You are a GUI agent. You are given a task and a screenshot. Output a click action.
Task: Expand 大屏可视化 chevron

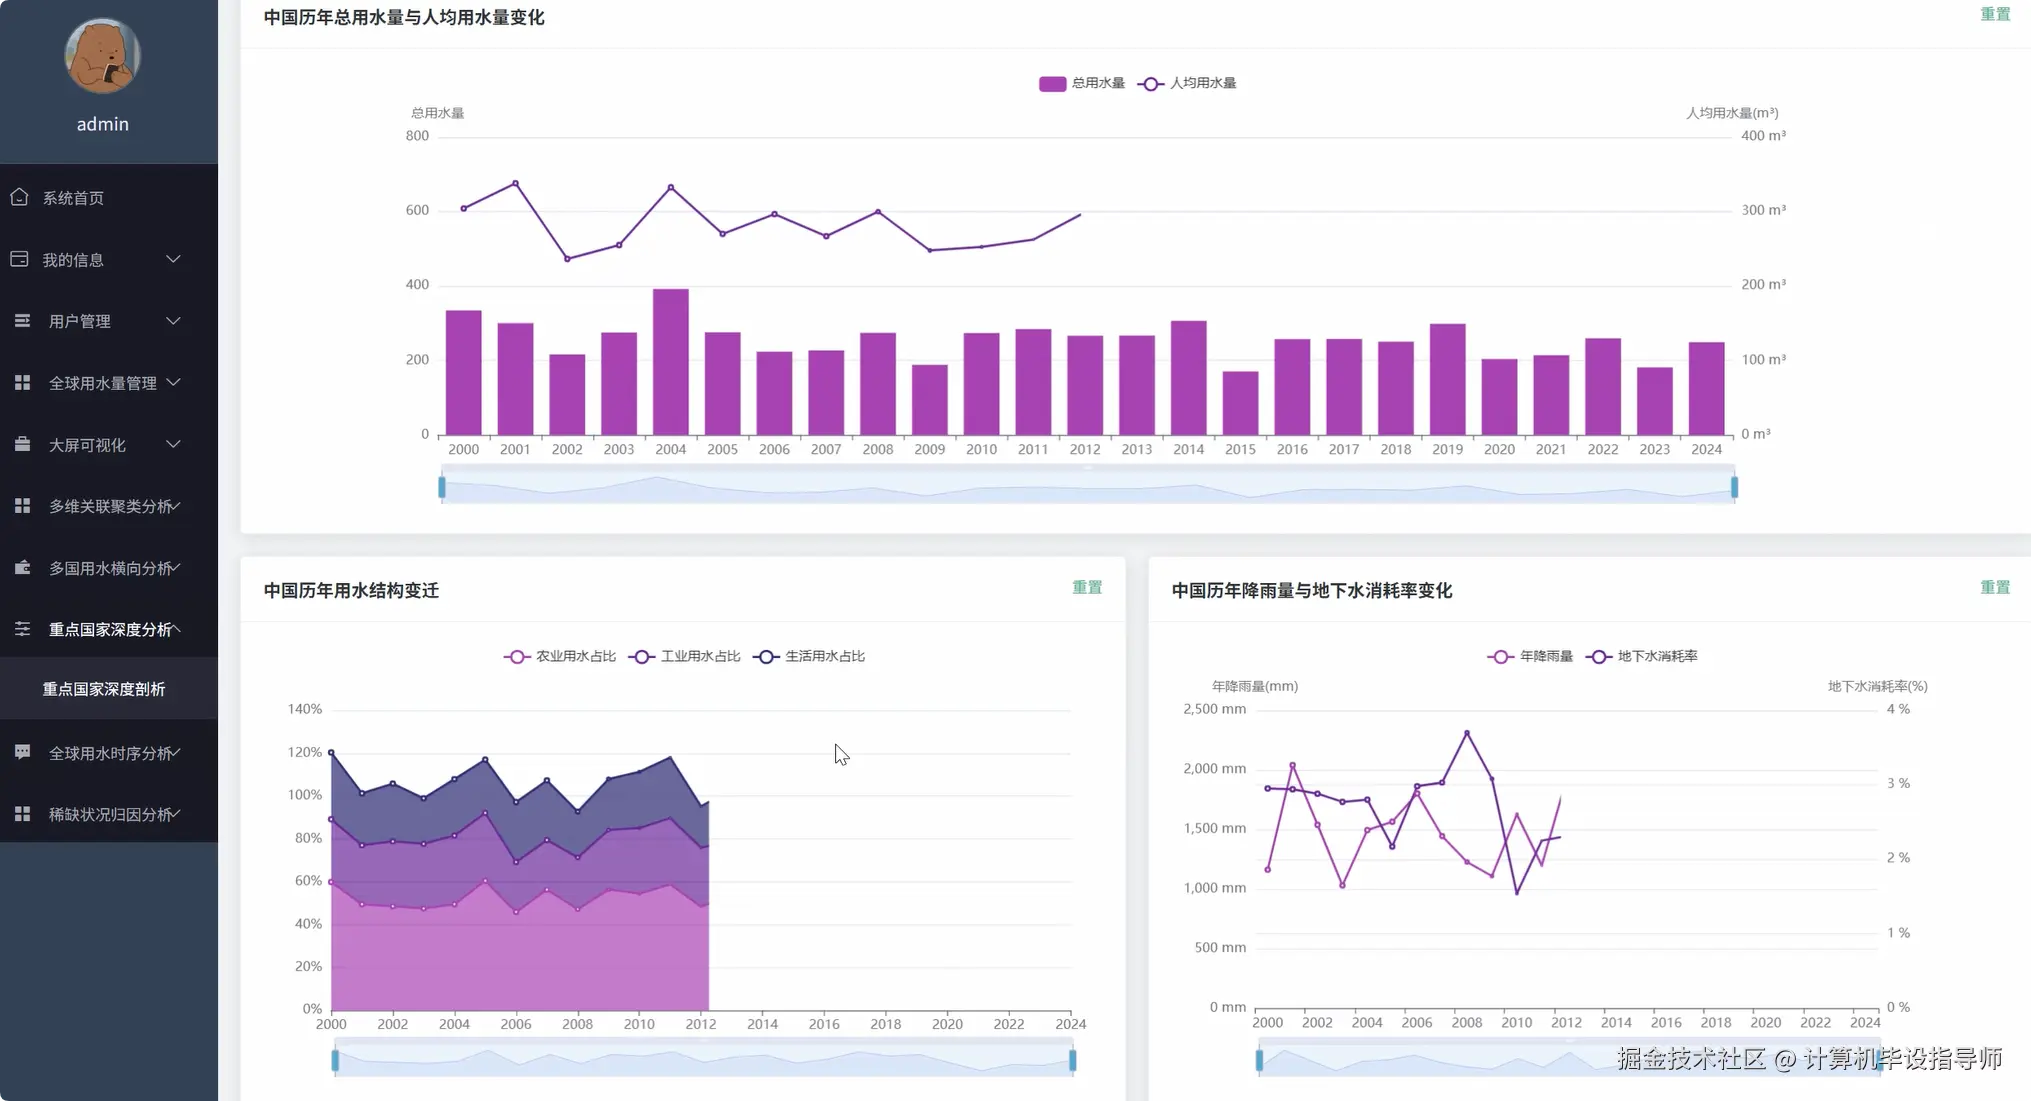pyautogui.click(x=173, y=444)
